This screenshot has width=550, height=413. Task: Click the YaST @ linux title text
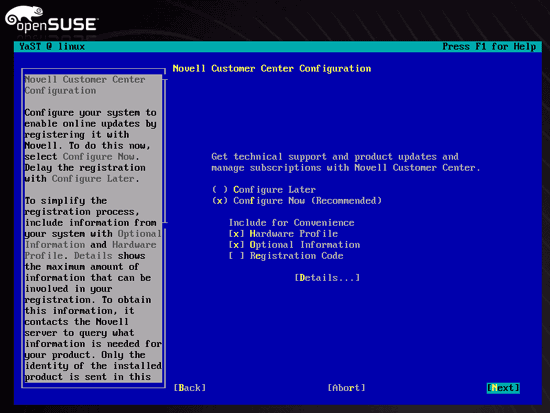pyautogui.click(x=52, y=47)
